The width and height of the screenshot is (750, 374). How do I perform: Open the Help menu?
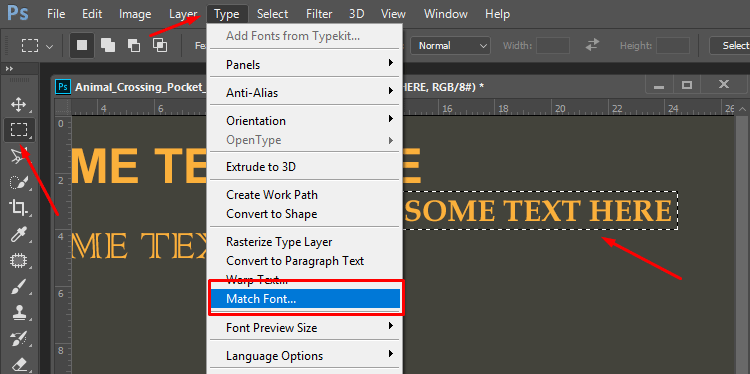point(497,14)
